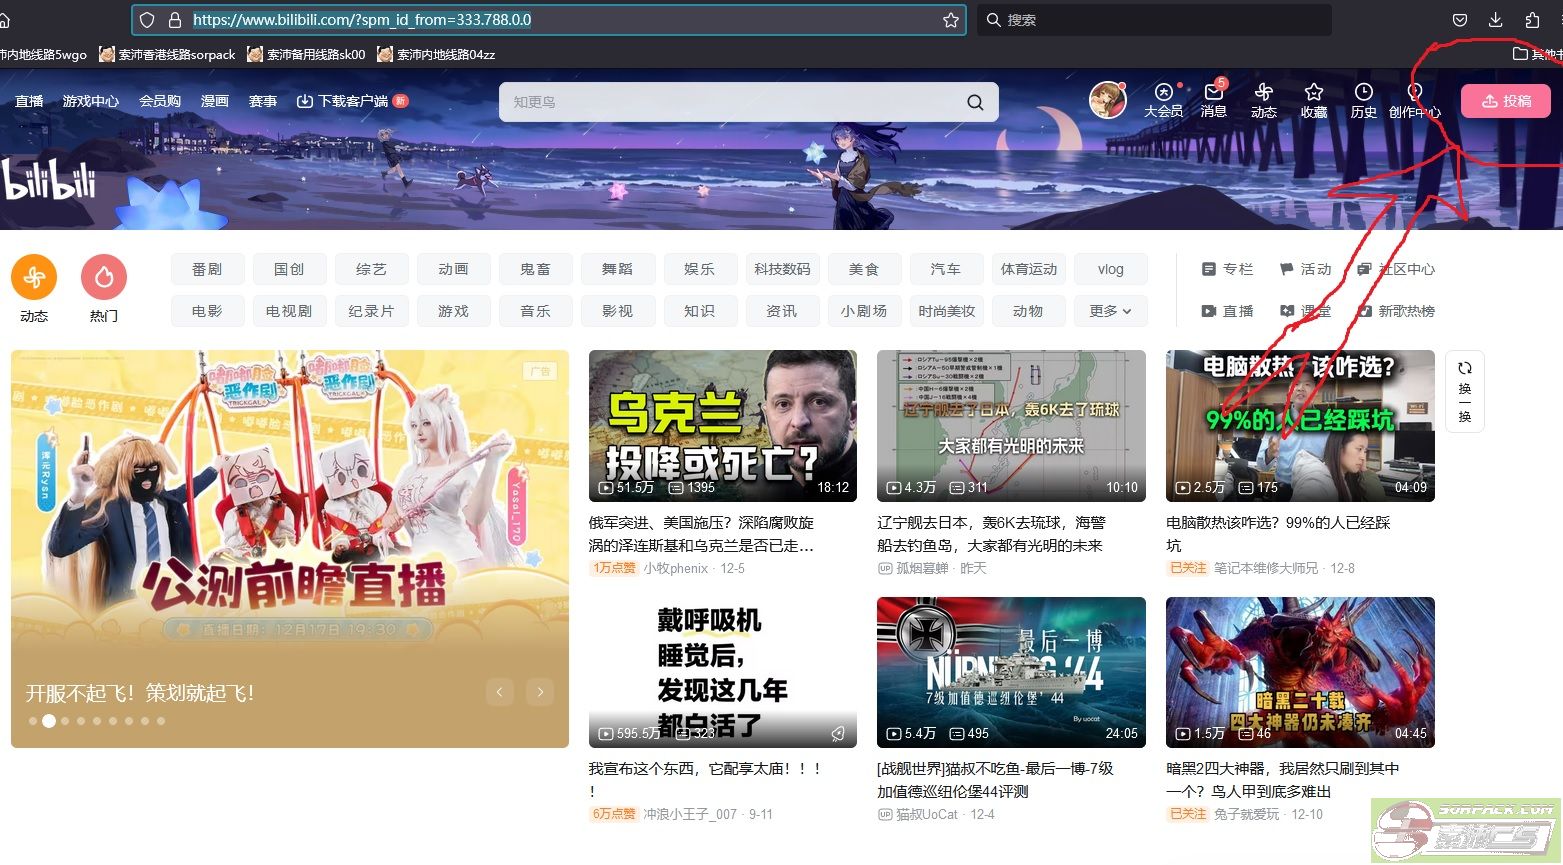Click the pink 投稿 upload button
This screenshot has width=1563, height=865.
(1505, 101)
